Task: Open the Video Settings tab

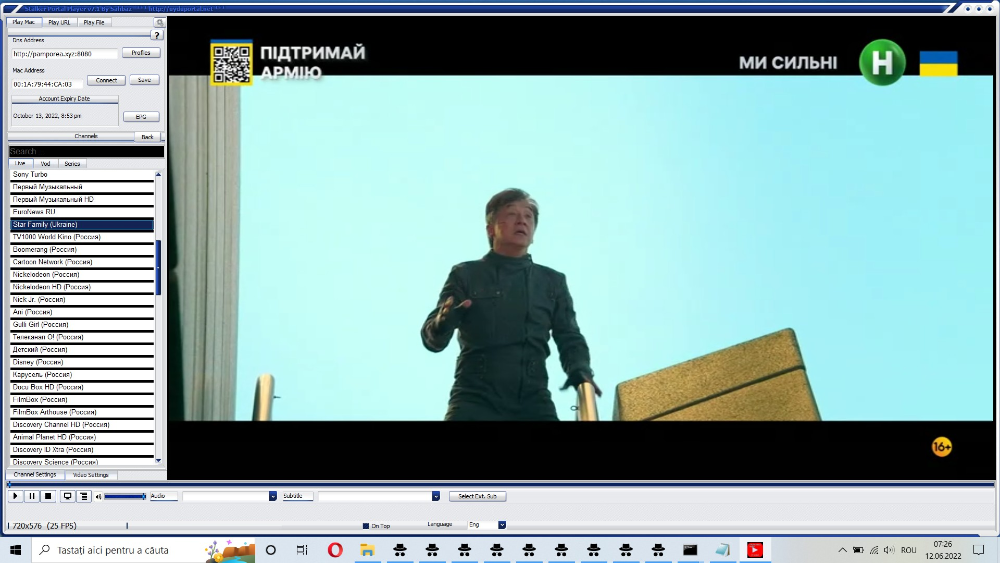Action: pyautogui.click(x=91, y=475)
